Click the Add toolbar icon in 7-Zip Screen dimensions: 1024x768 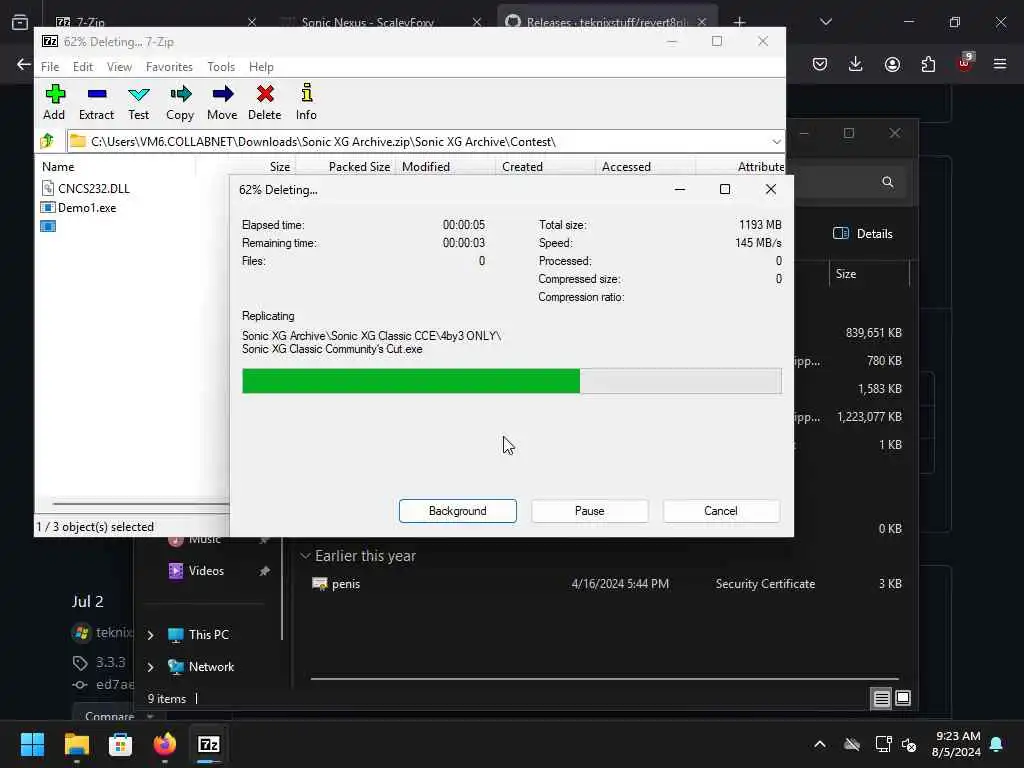(54, 102)
